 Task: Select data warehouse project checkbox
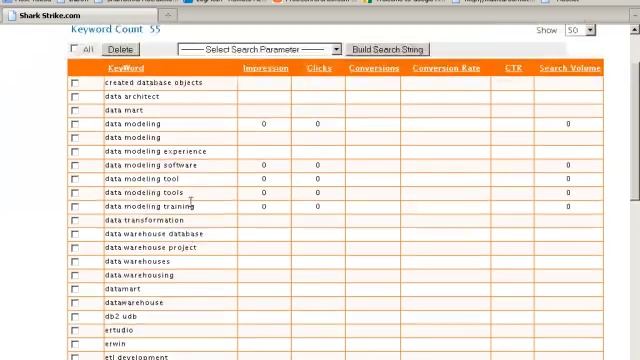[x=75, y=248]
